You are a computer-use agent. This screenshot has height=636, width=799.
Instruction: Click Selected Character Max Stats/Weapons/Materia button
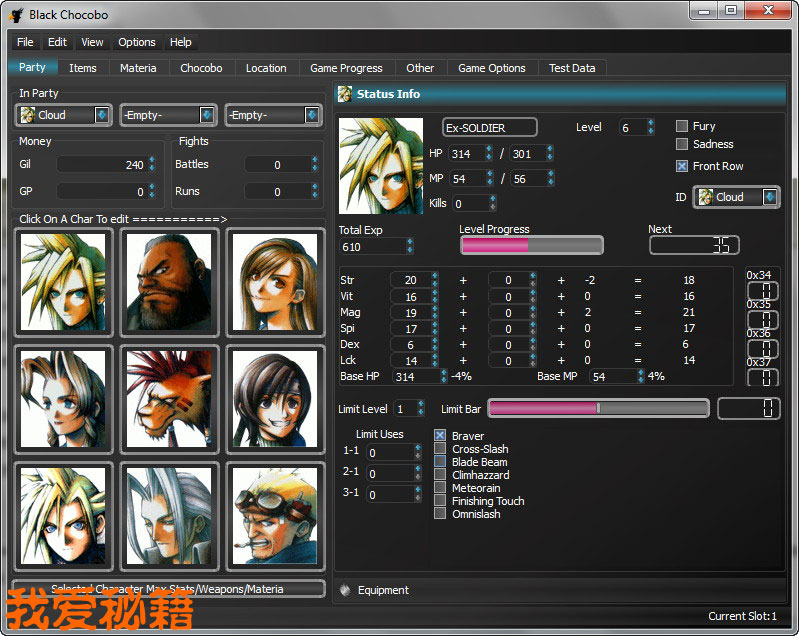[169, 588]
